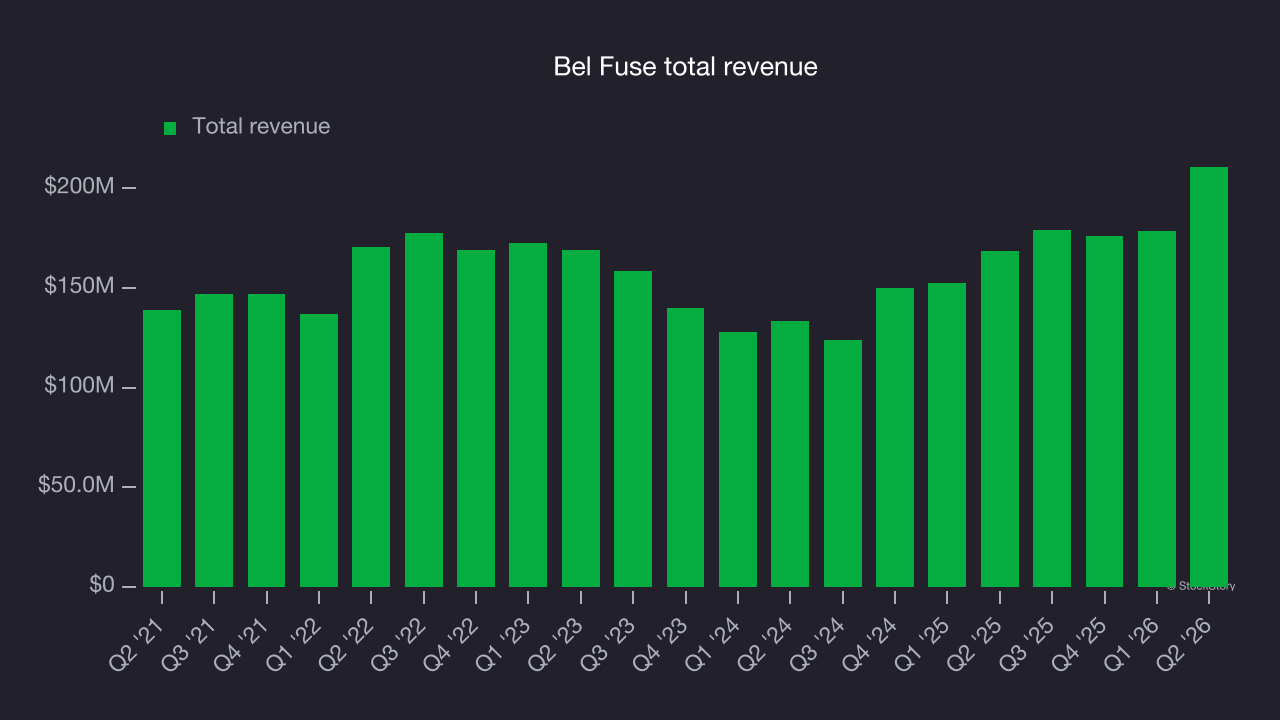Select the Q1 '24 revenue bar
The width and height of the screenshot is (1280, 720).
(738, 459)
